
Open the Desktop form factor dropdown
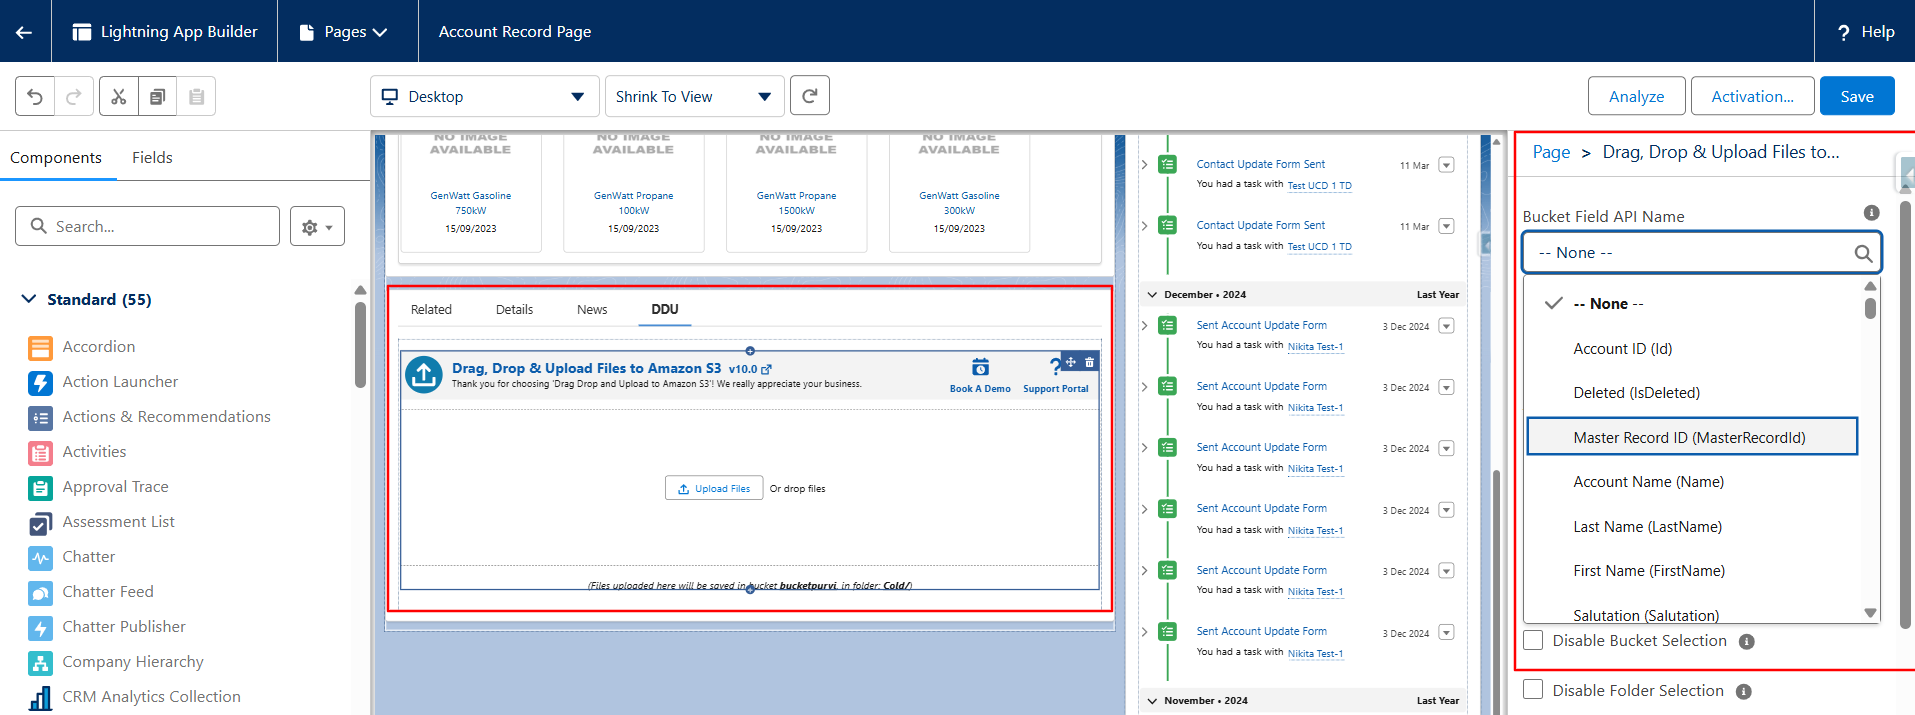[x=485, y=96]
